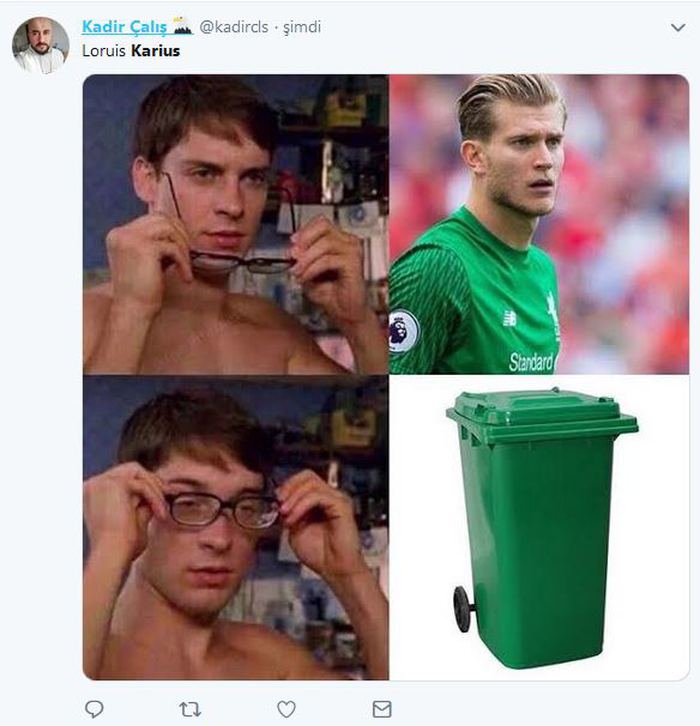This screenshot has height=726, width=700.
Task: Click the reply speech bubble icon
Action: 94,709
